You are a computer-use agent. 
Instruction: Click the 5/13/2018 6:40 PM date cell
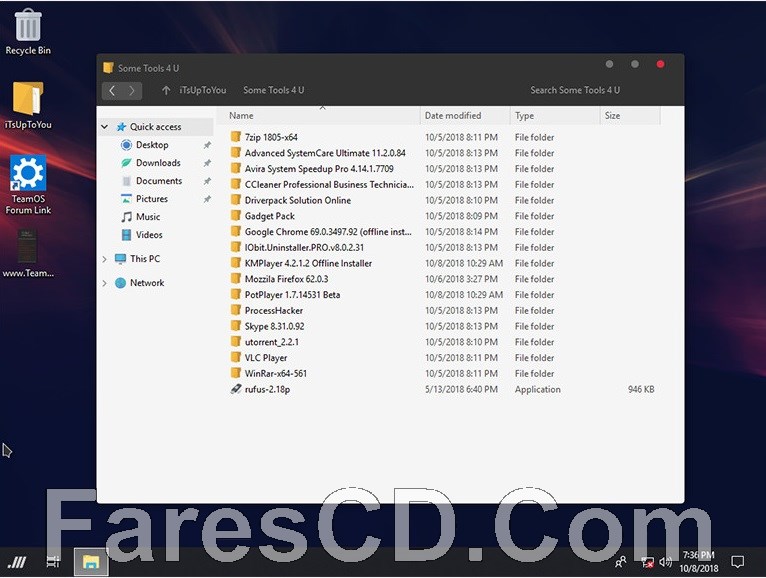click(461, 389)
